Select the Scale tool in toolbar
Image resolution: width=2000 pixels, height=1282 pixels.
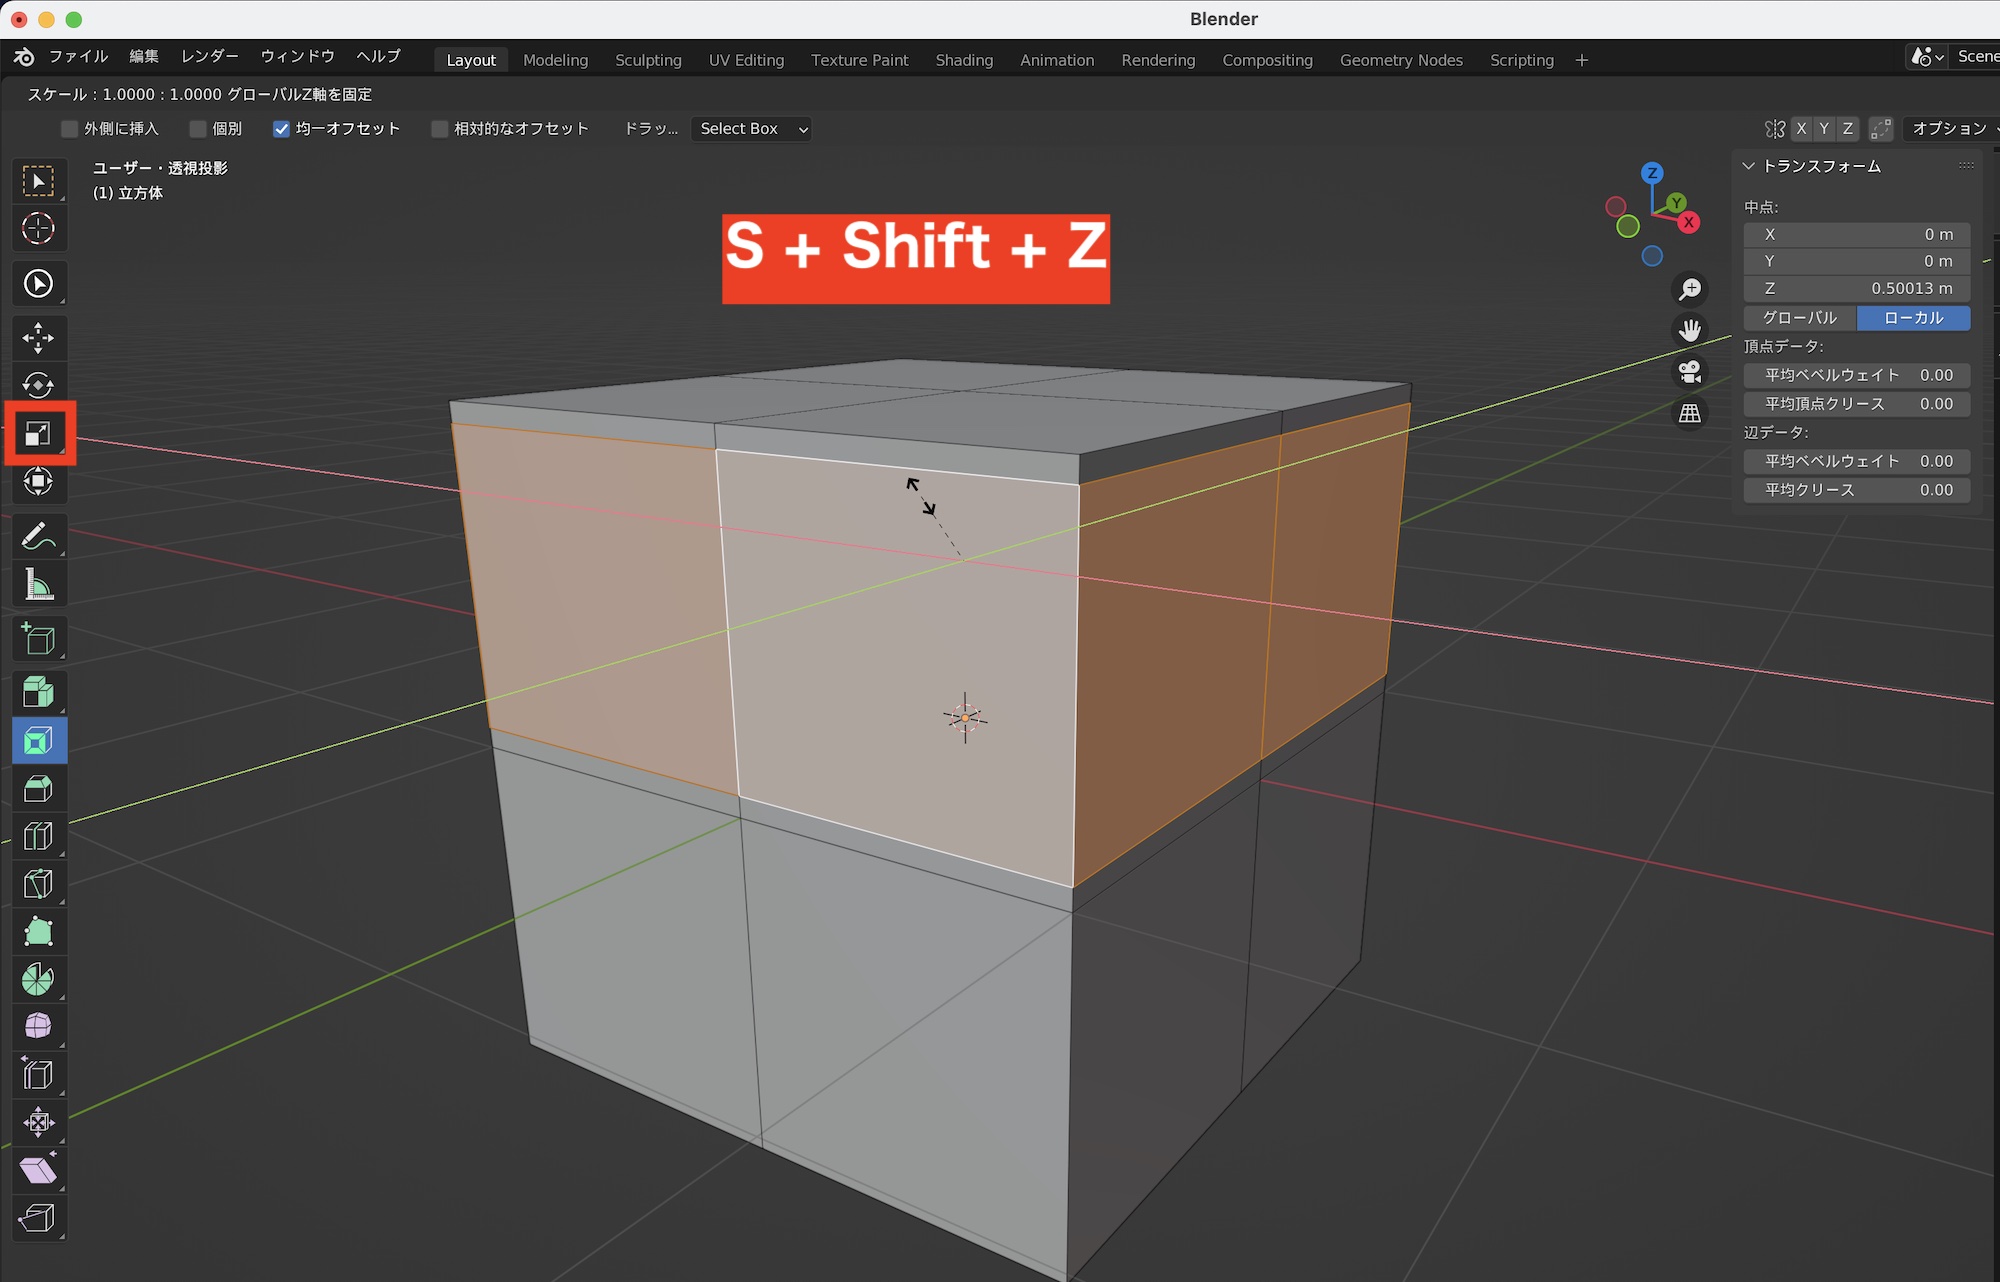pyautogui.click(x=38, y=434)
